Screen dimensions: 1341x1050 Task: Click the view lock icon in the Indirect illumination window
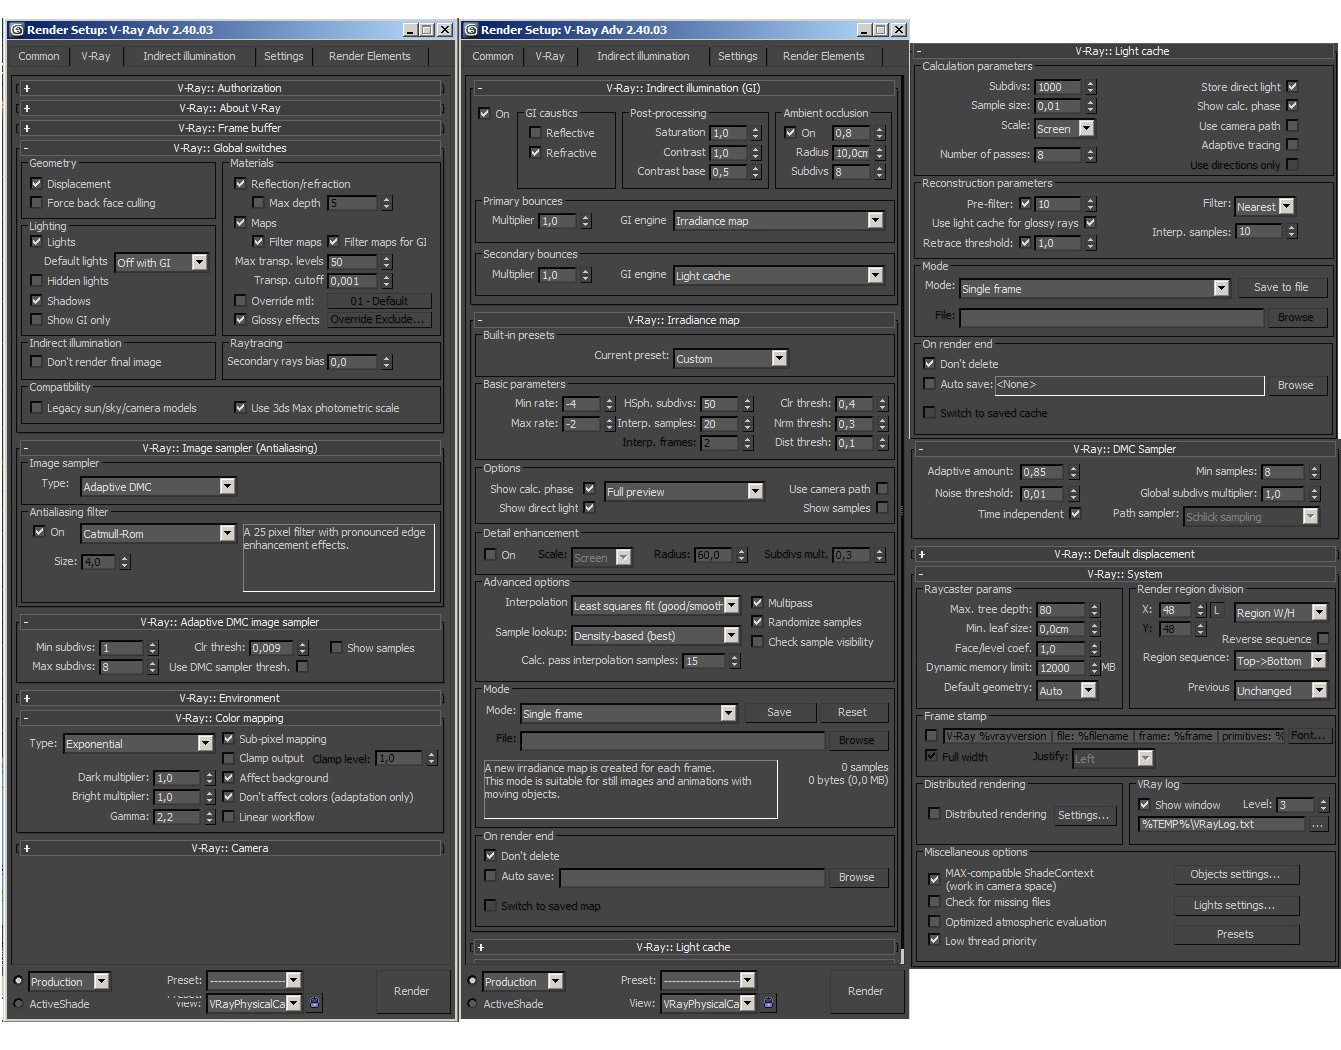coord(769,1002)
